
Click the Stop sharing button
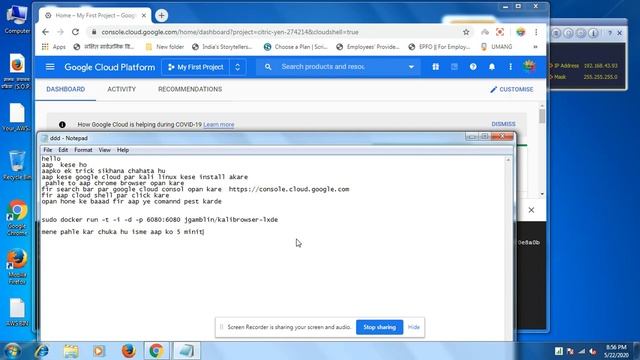[x=380, y=327]
